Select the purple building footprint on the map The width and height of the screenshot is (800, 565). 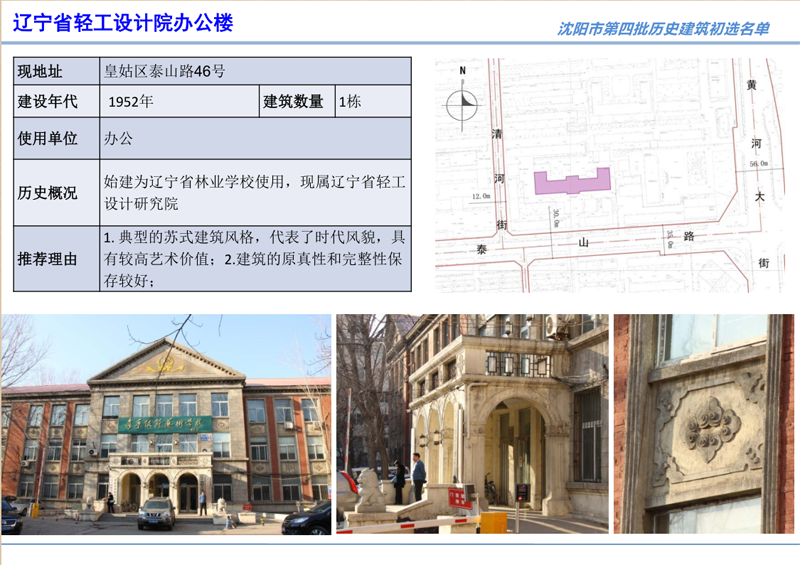point(573,181)
